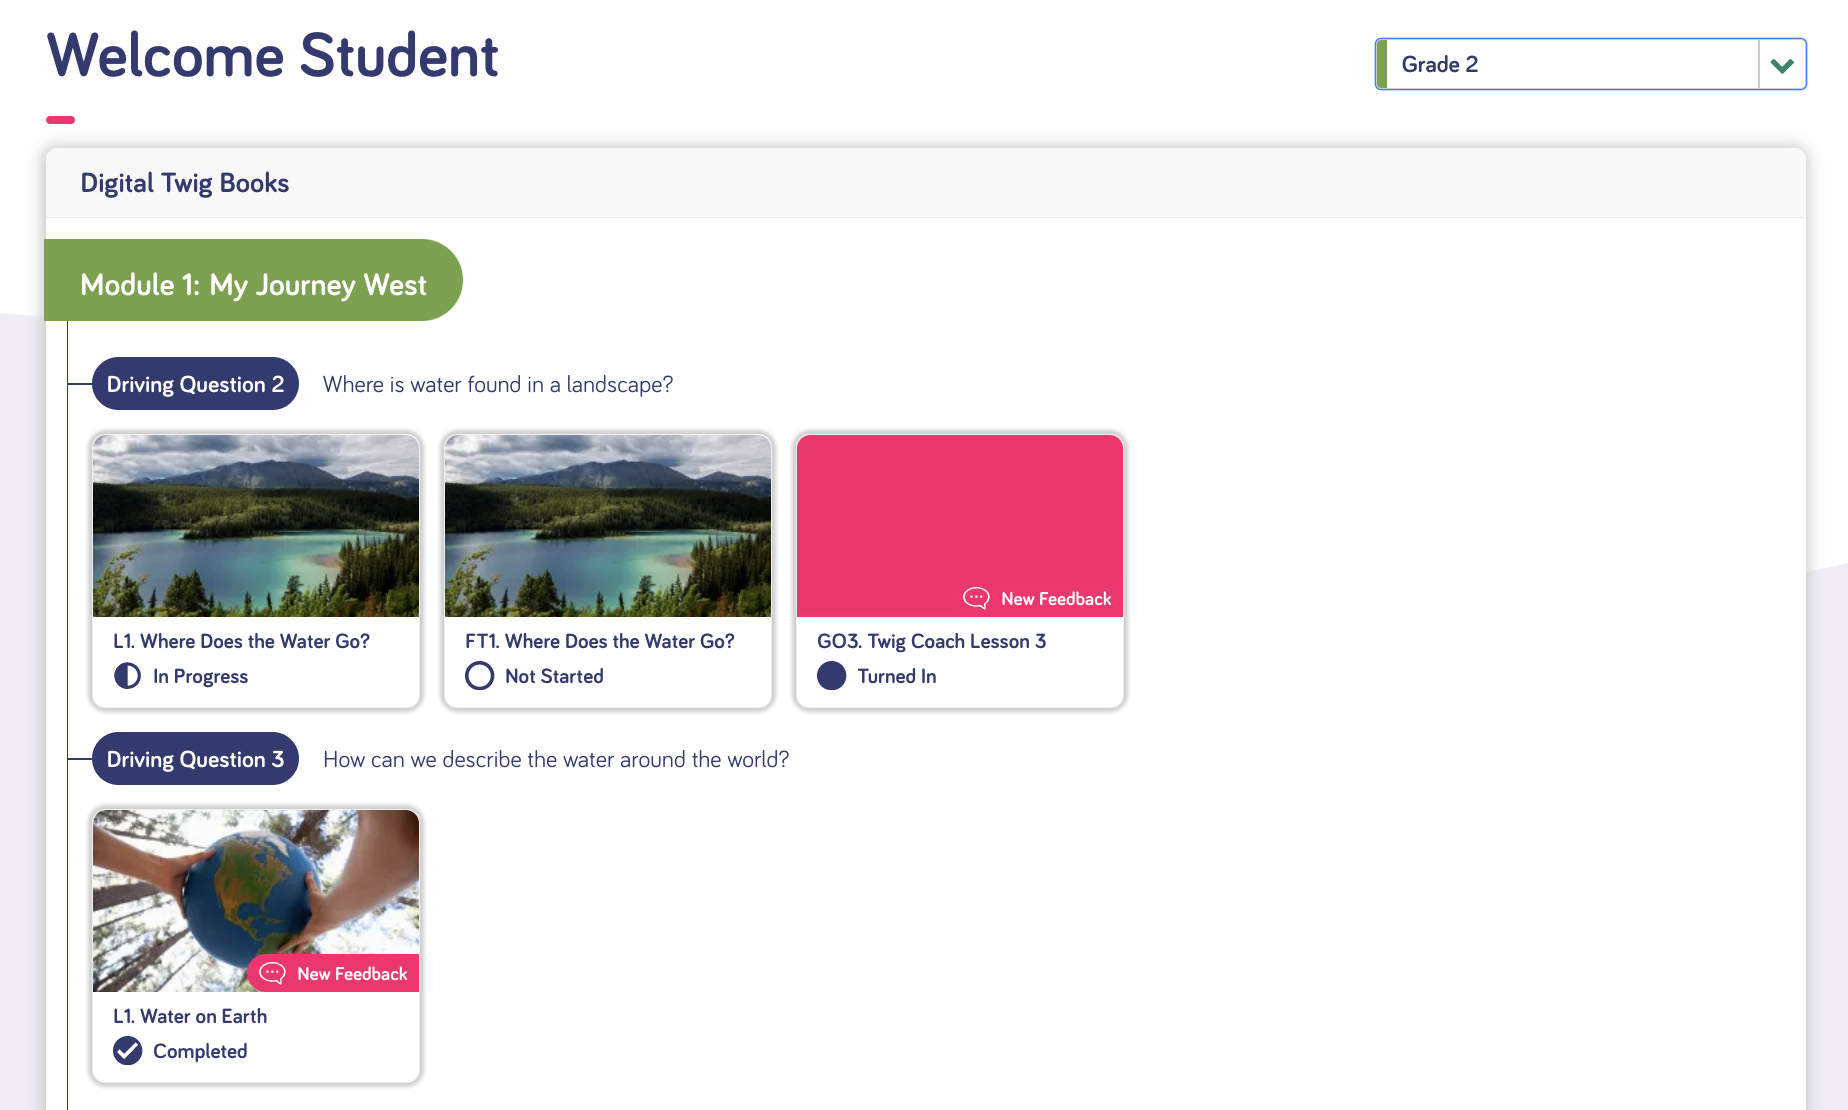
Task: Click the In Progress half-circle status icon
Action: (x=127, y=676)
